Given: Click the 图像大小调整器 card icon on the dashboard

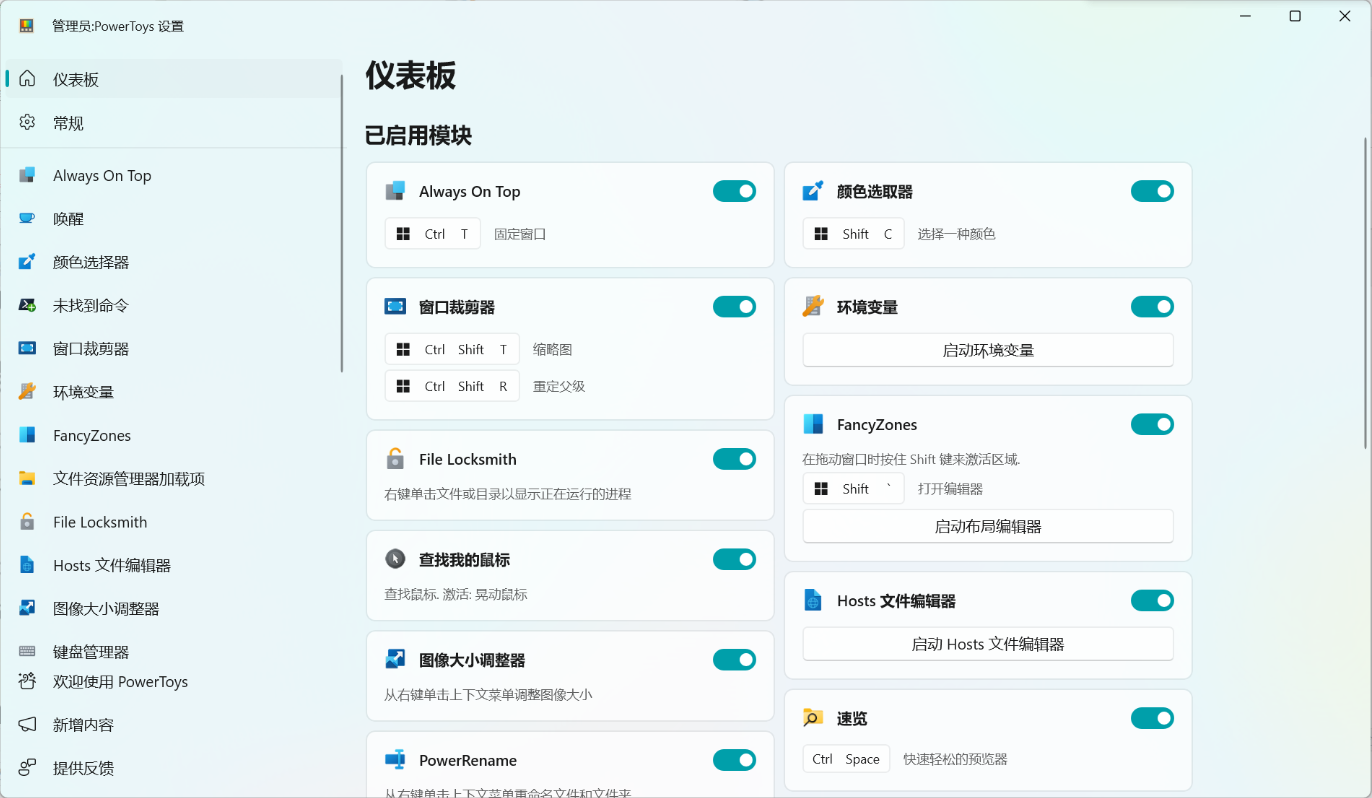Looking at the screenshot, I should pos(395,660).
